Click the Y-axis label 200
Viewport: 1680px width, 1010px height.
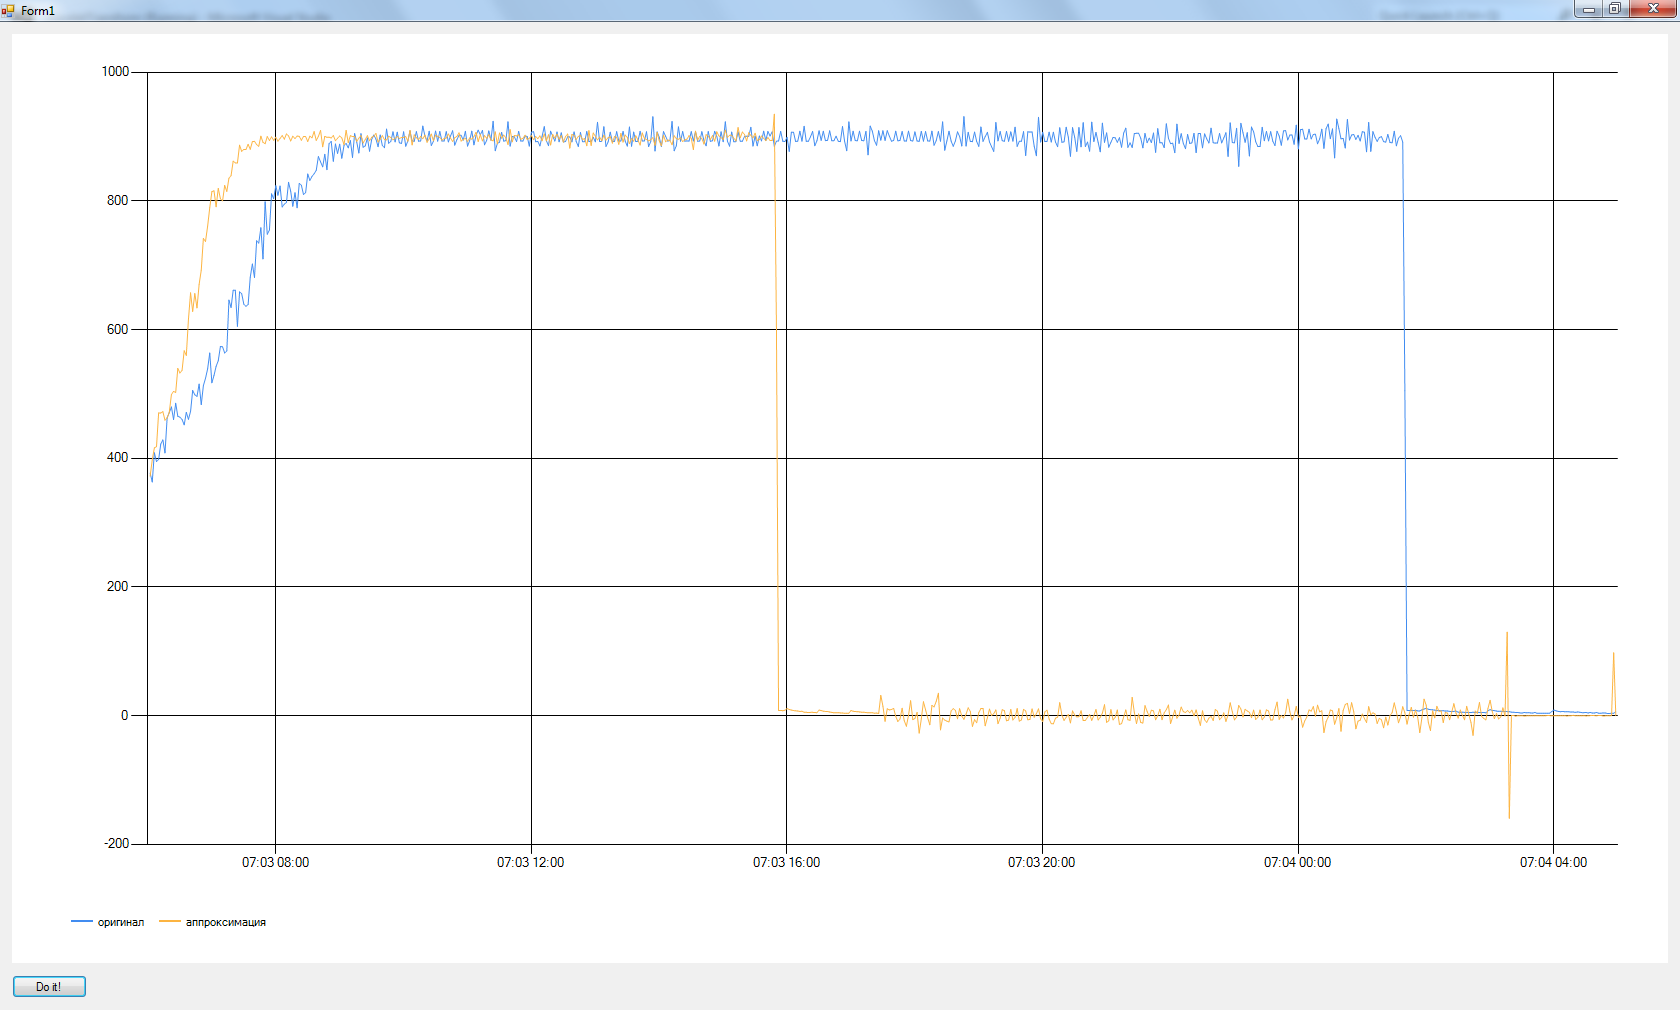(118, 586)
